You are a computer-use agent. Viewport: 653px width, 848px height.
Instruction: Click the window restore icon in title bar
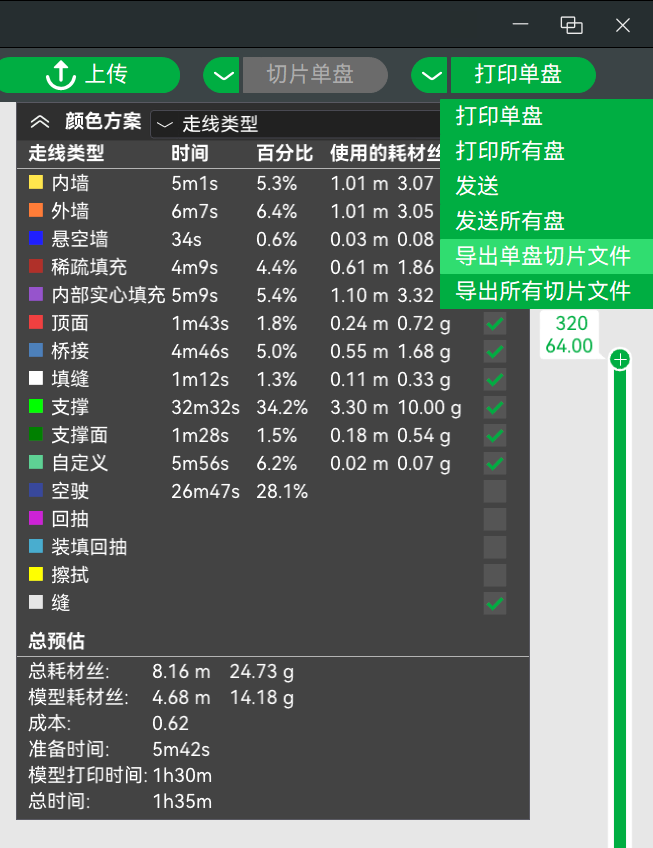click(571, 25)
